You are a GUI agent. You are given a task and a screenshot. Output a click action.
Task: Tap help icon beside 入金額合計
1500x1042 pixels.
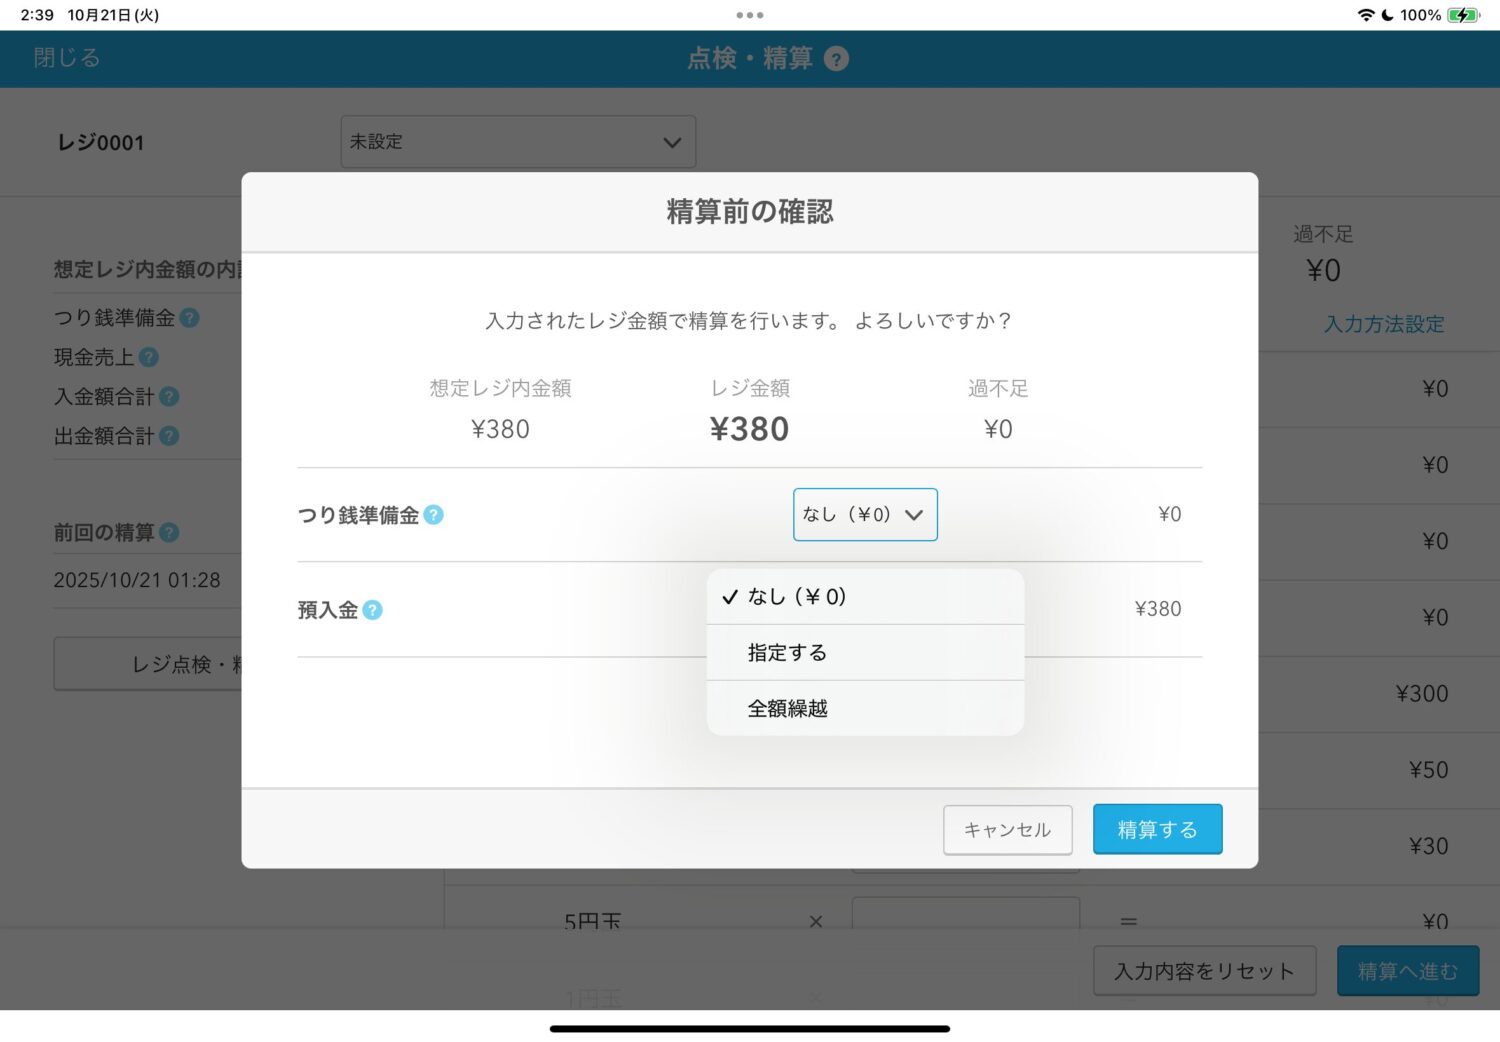169,397
